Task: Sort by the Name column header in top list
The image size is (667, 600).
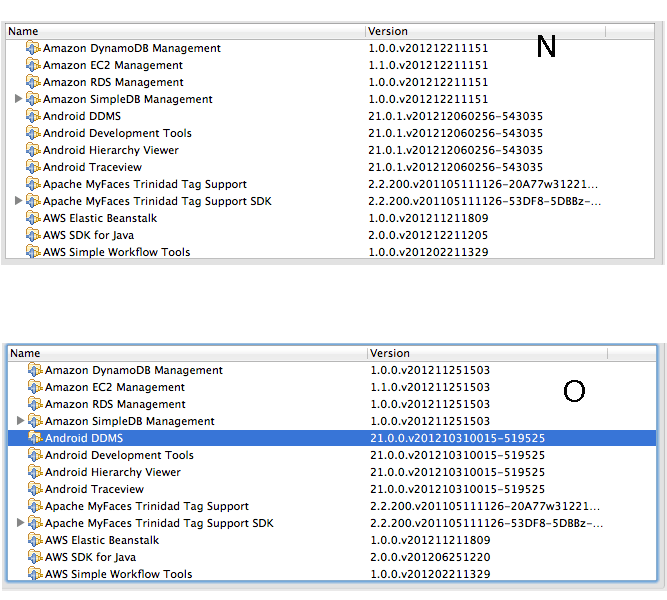Action: click(x=185, y=31)
